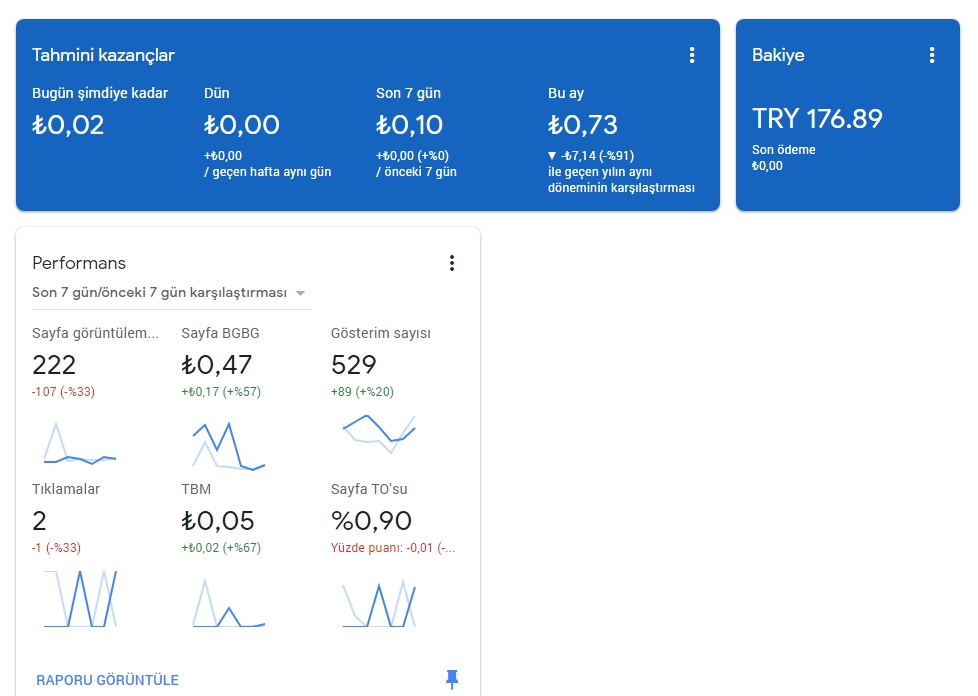This screenshot has width=978, height=696.
Task: Open the Bakiye card three-dot menu
Action: click(932, 55)
